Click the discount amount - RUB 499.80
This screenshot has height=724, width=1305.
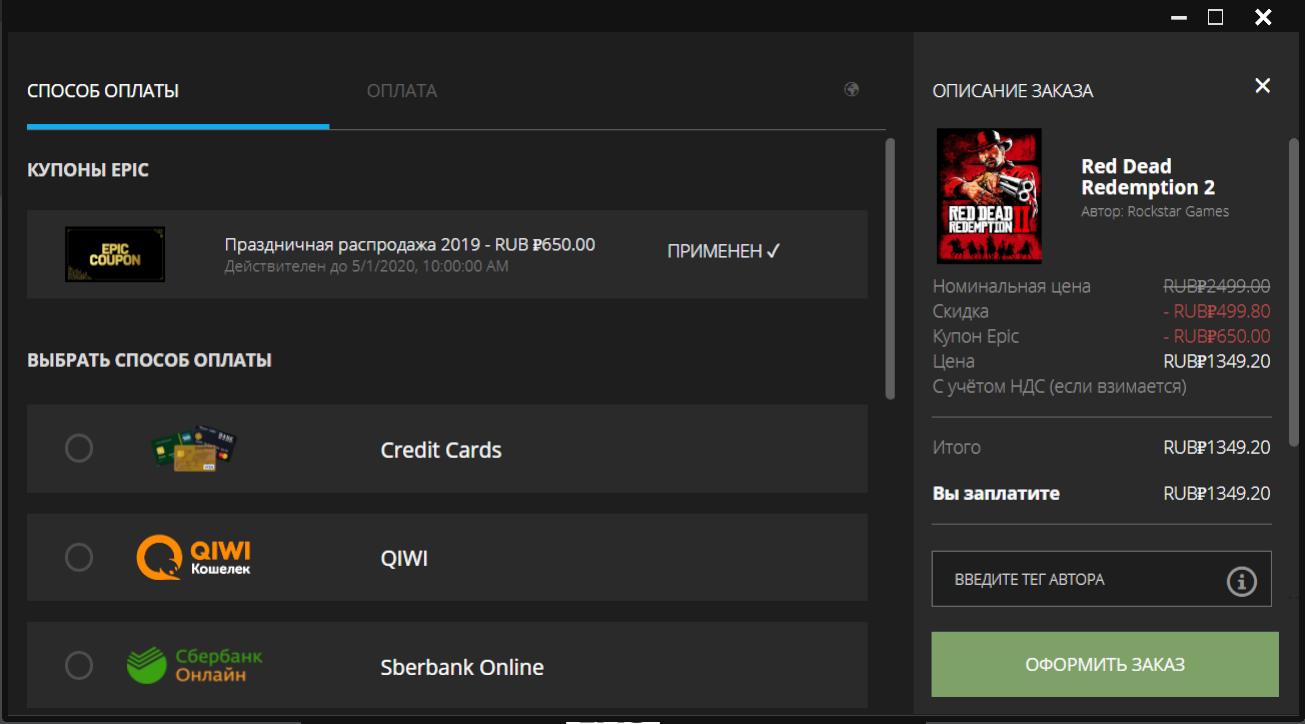(x=1217, y=311)
